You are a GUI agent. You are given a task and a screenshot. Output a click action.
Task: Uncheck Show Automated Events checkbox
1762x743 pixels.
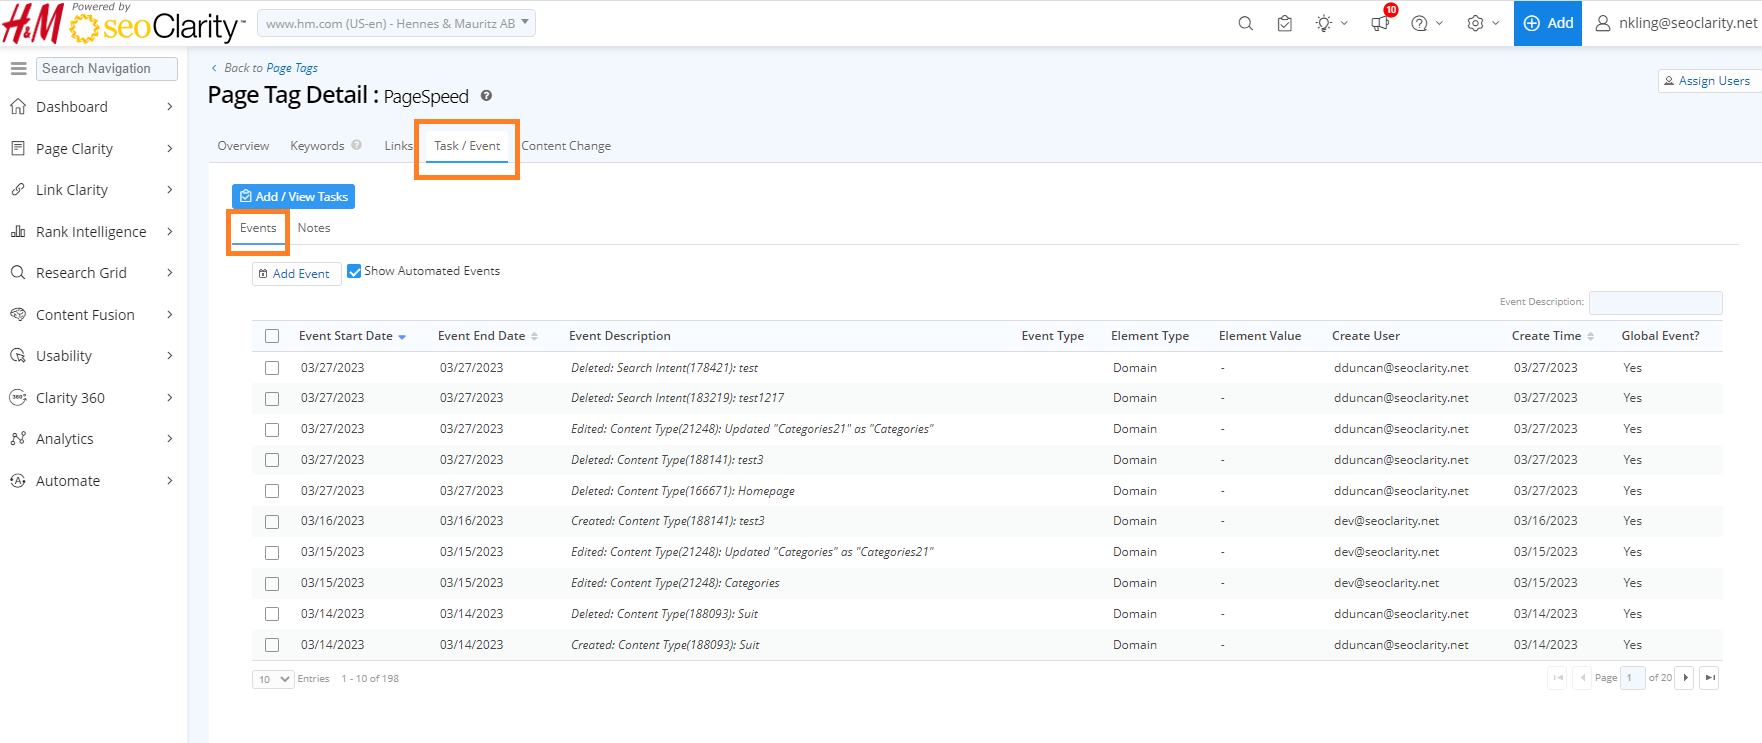[354, 271]
